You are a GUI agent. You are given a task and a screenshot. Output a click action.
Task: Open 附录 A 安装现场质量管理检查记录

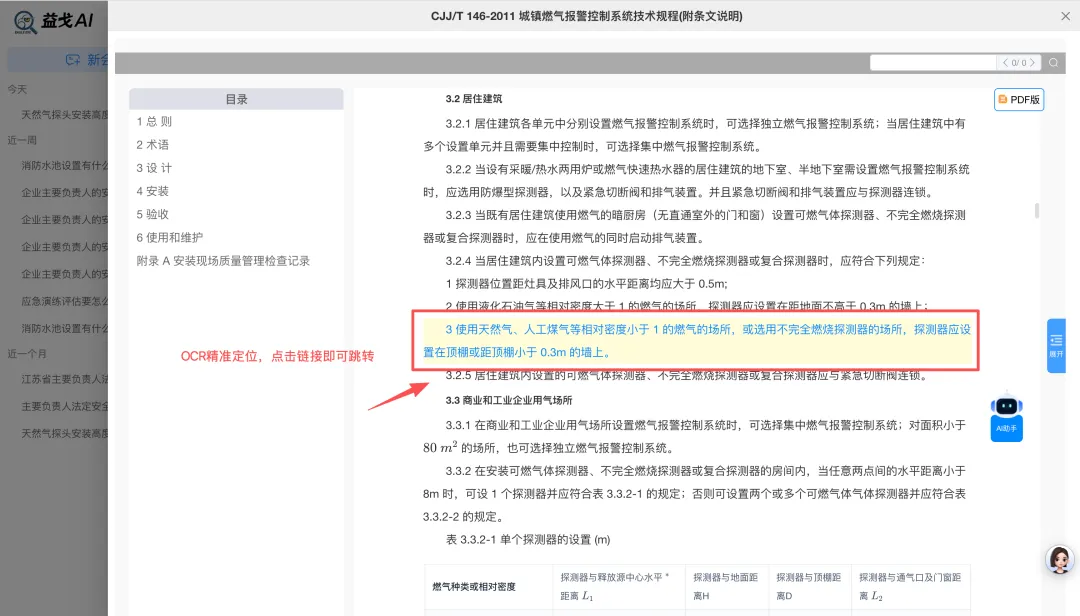[223, 260]
